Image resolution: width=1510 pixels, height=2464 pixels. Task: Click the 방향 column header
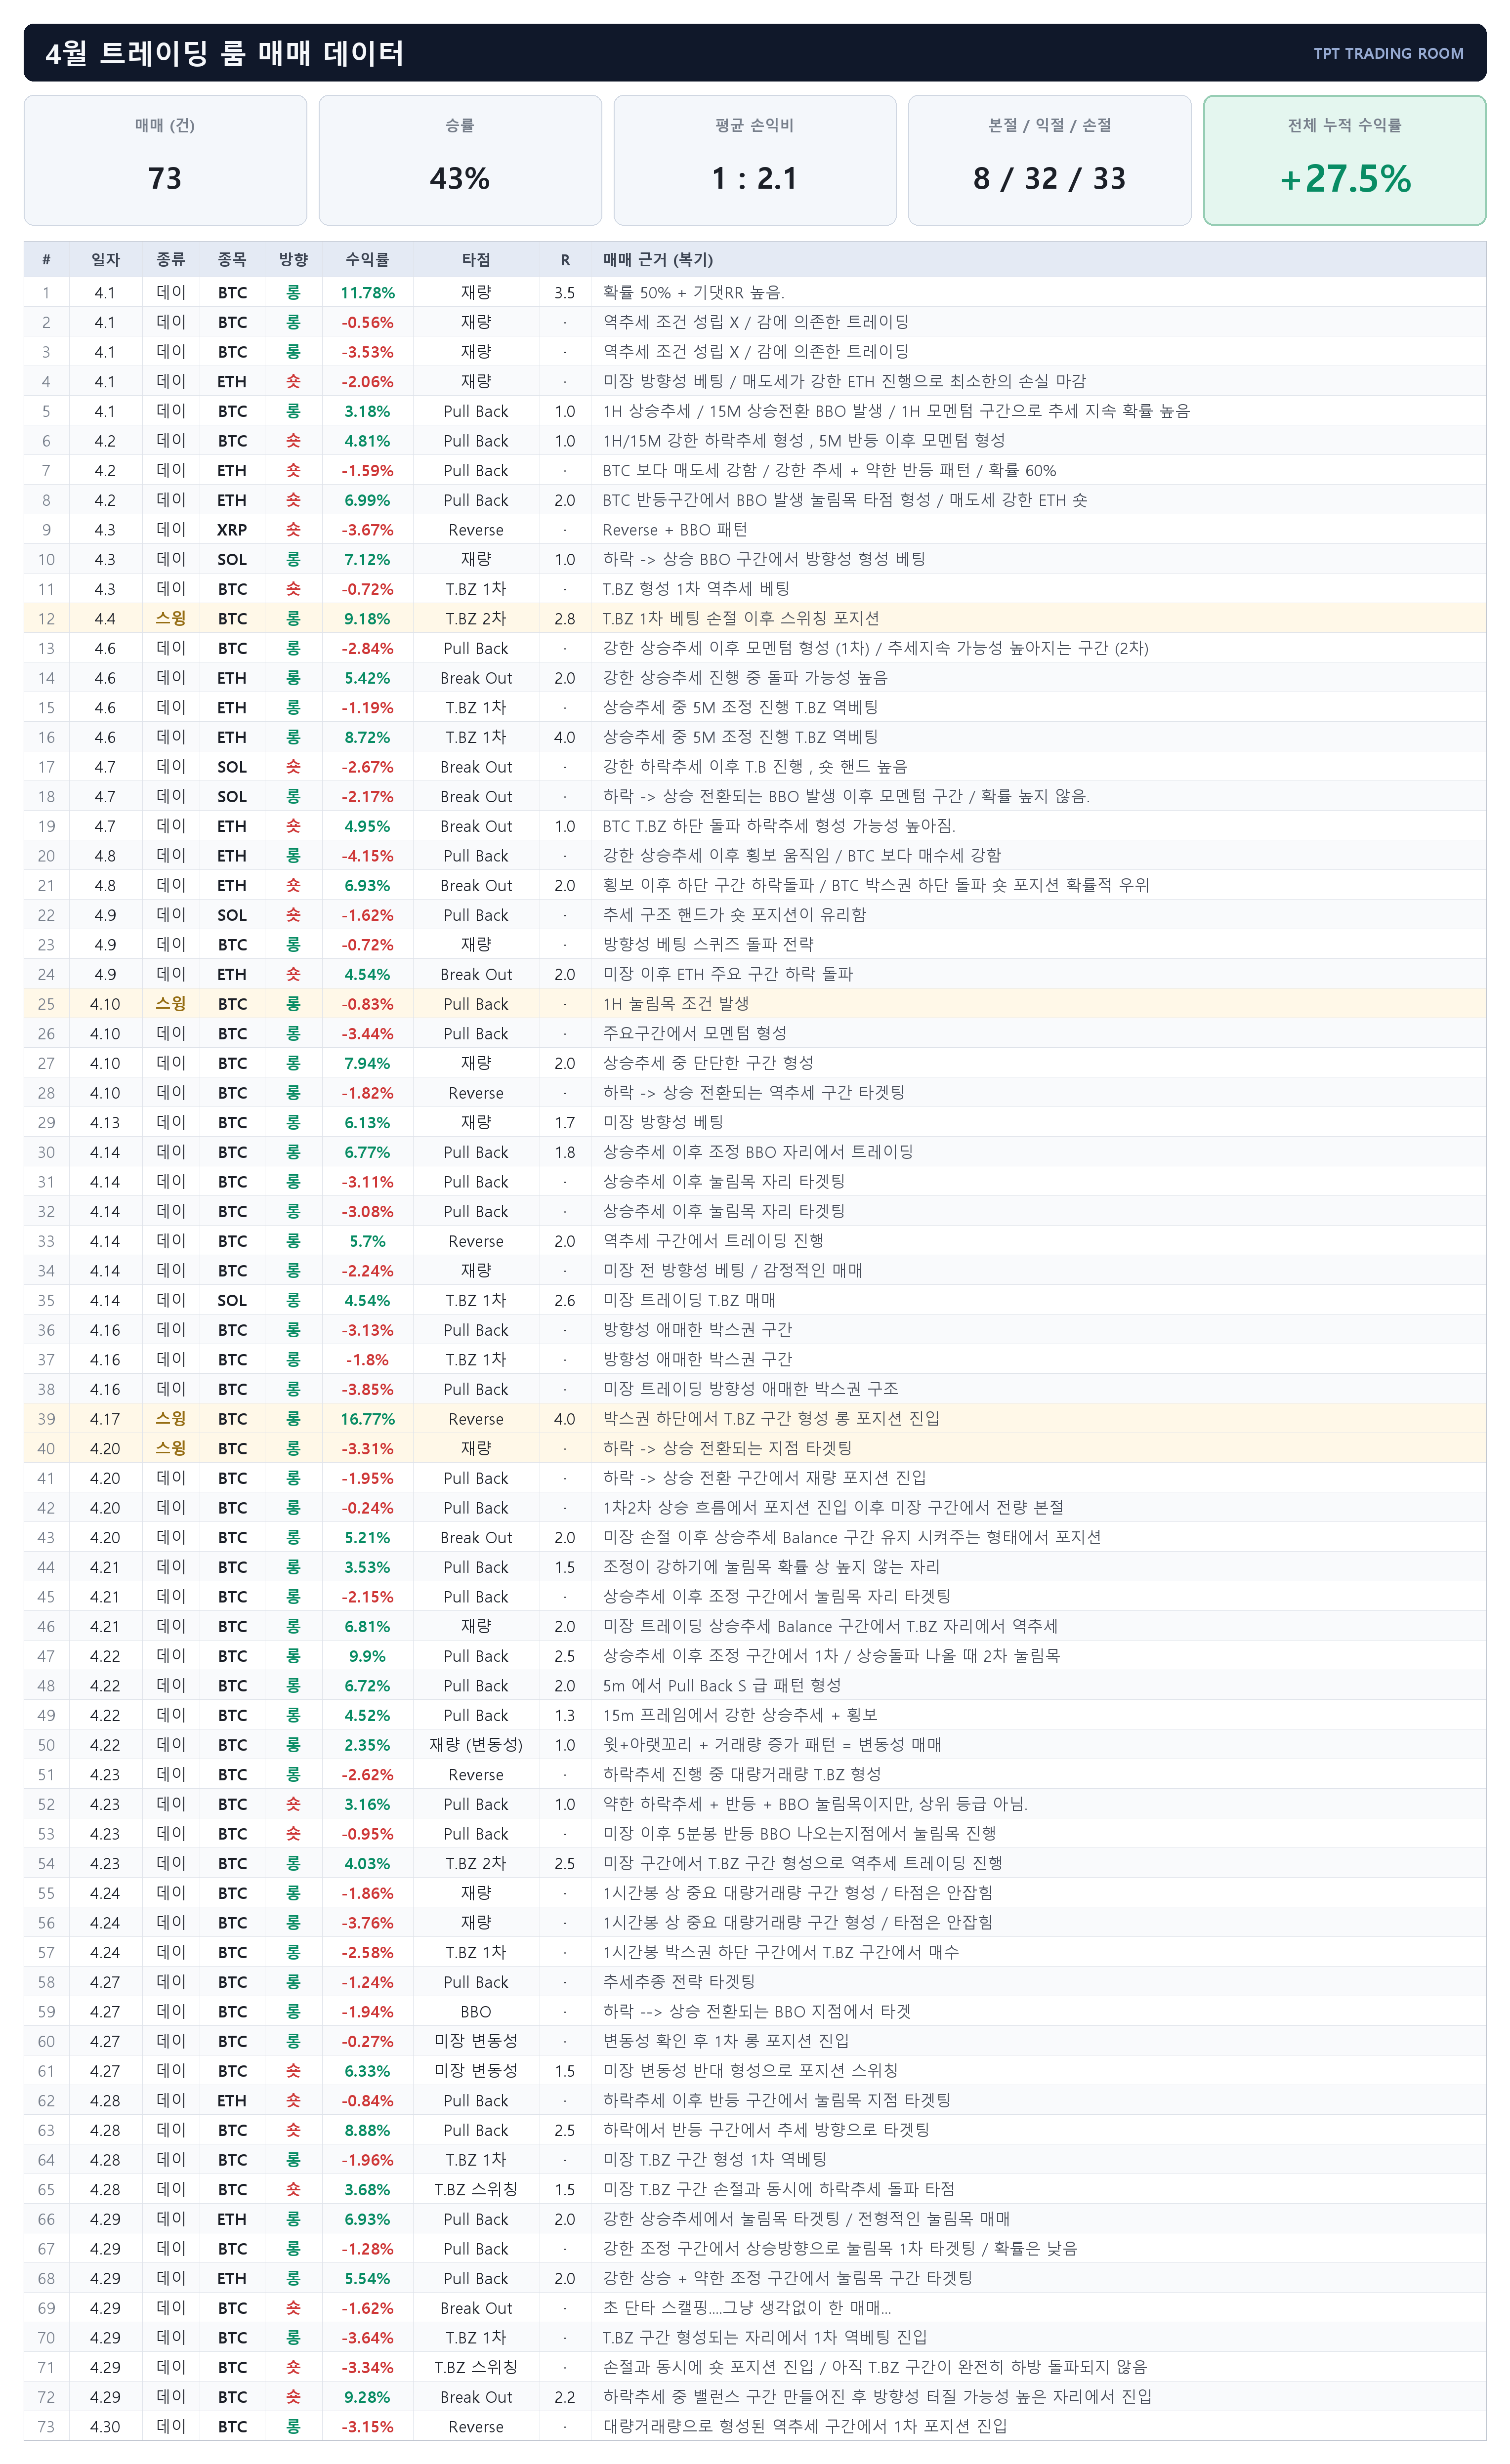pyautogui.click(x=293, y=260)
